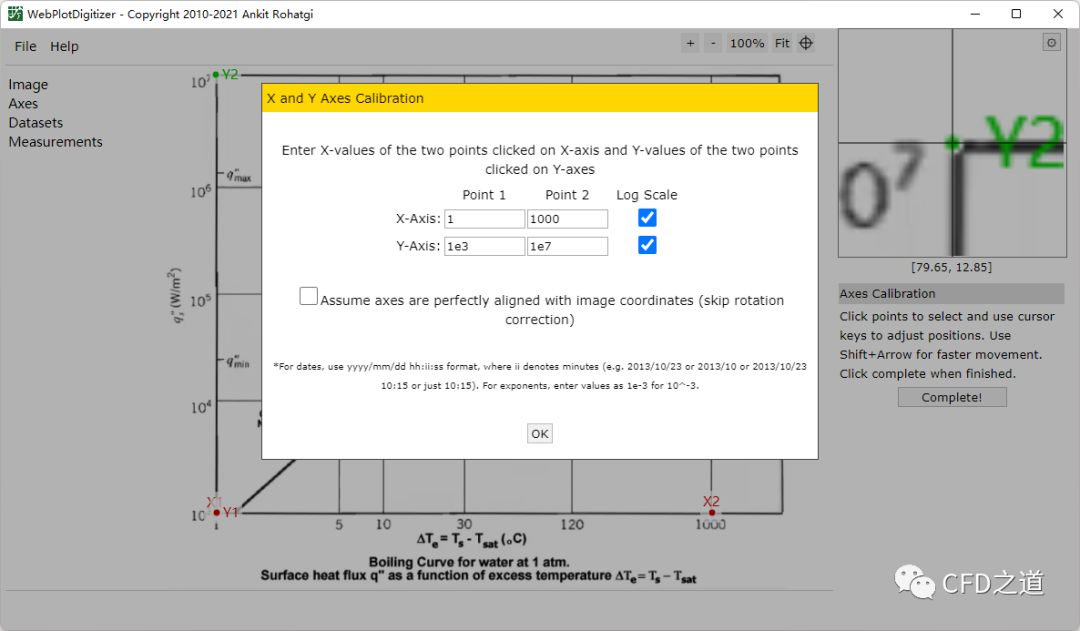Image resolution: width=1080 pixels, height=631 pixels.
Task: Expand the Datasets sidebar item
Action: [36, 123]
